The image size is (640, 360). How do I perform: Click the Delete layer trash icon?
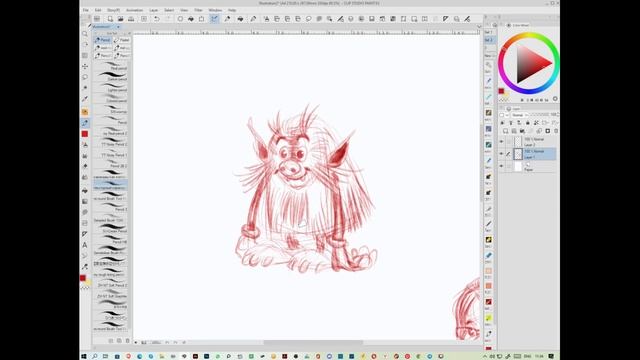click(556, 131)
